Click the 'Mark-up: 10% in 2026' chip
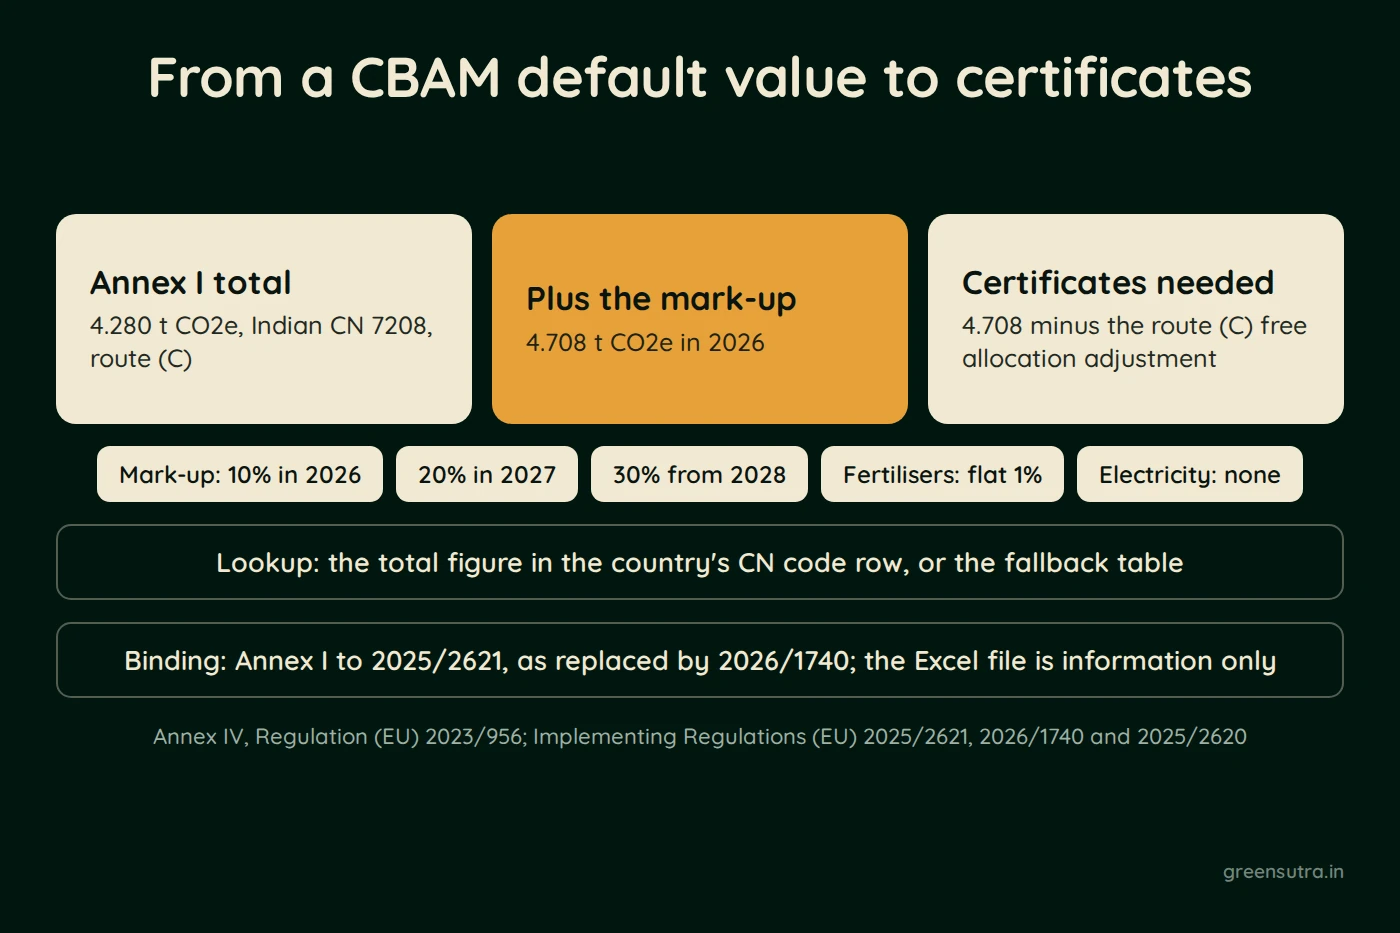This screenshot has width=1400, height=933. [x=240, y=474]
